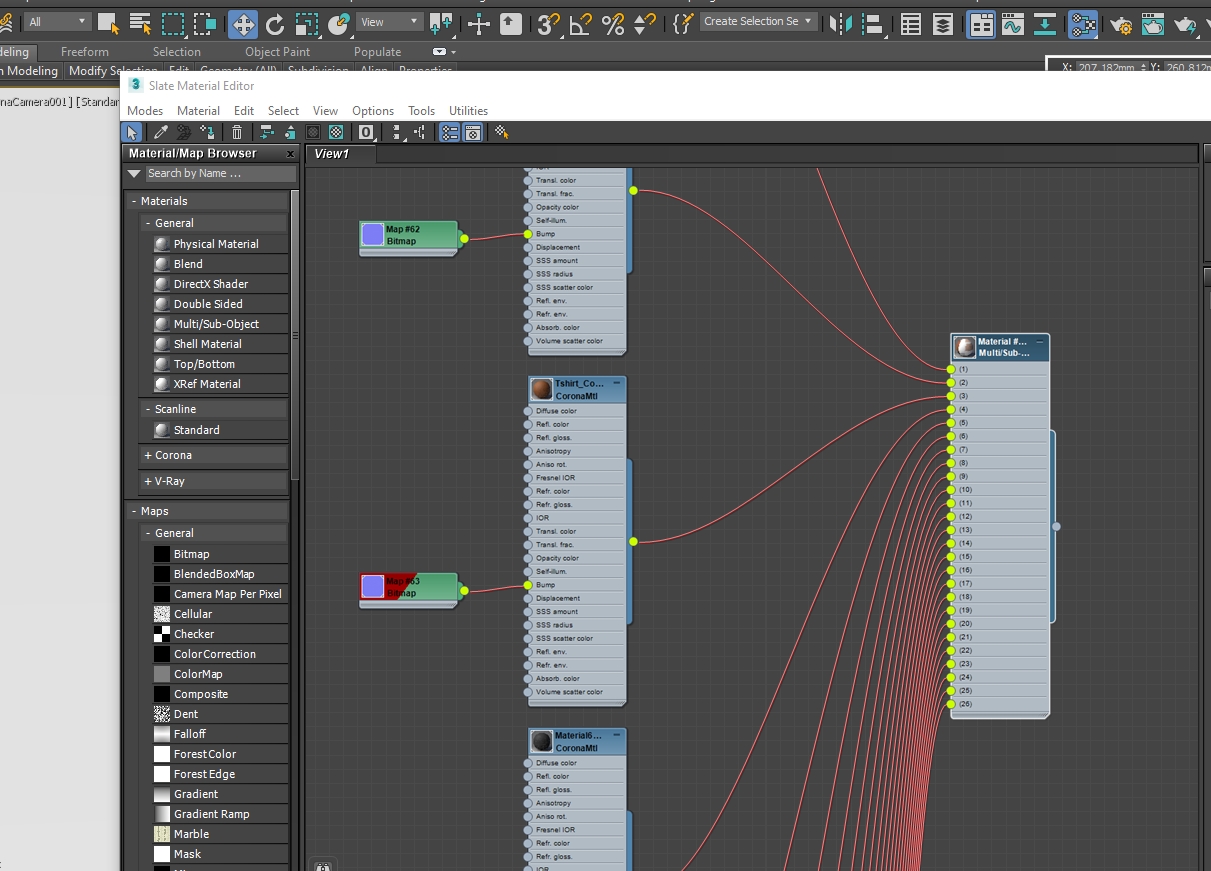The width and height of the screenshot is (1211, 871).
Task: Click the Mirror tool icon
Action: coord(841,23)
